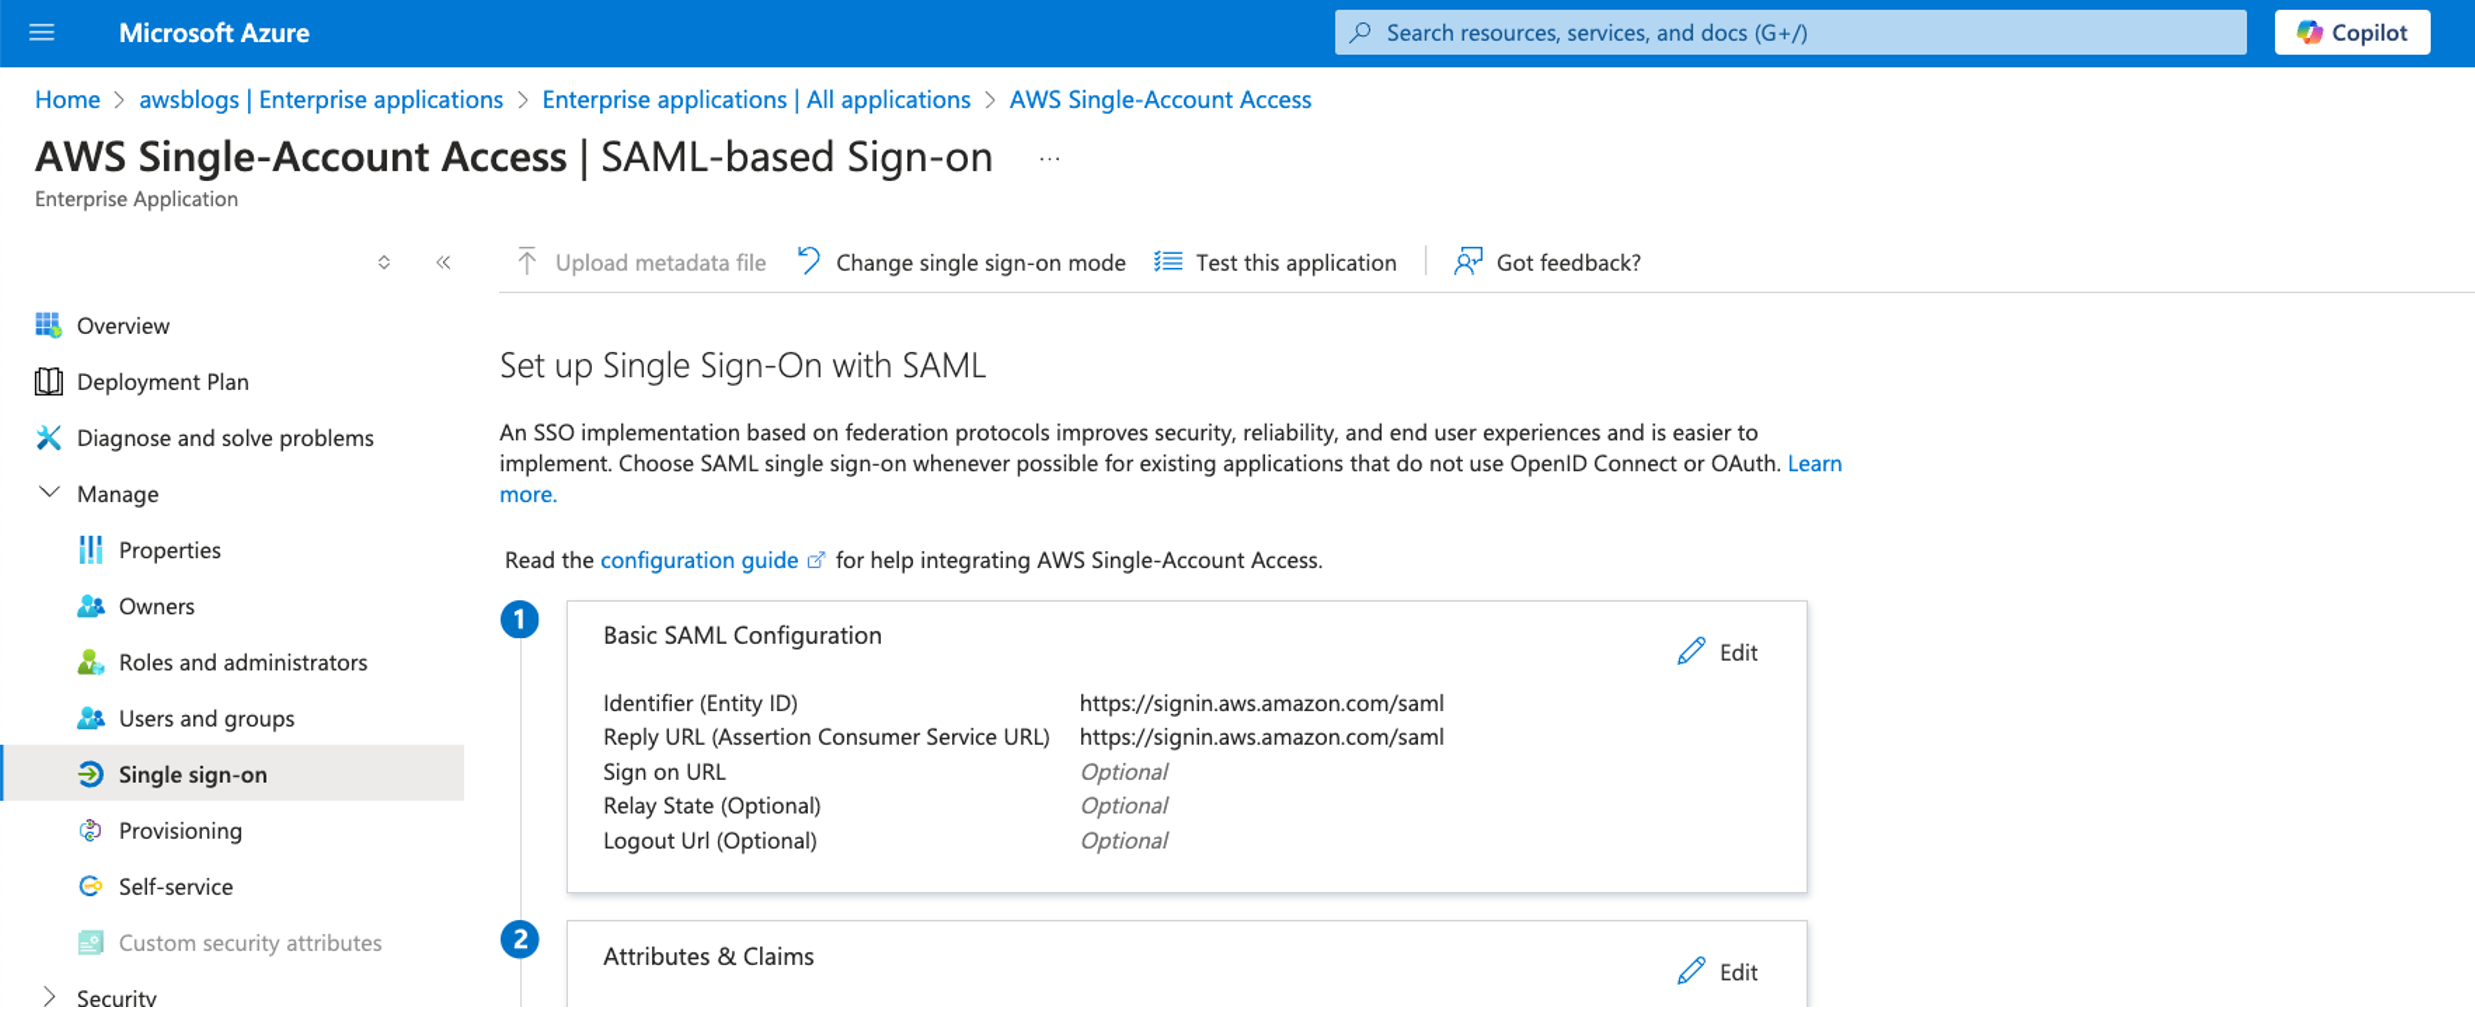Collapse the sidebar with double-chevron icon
The height and width of the screenshot is (1033, 2475).
443,263
